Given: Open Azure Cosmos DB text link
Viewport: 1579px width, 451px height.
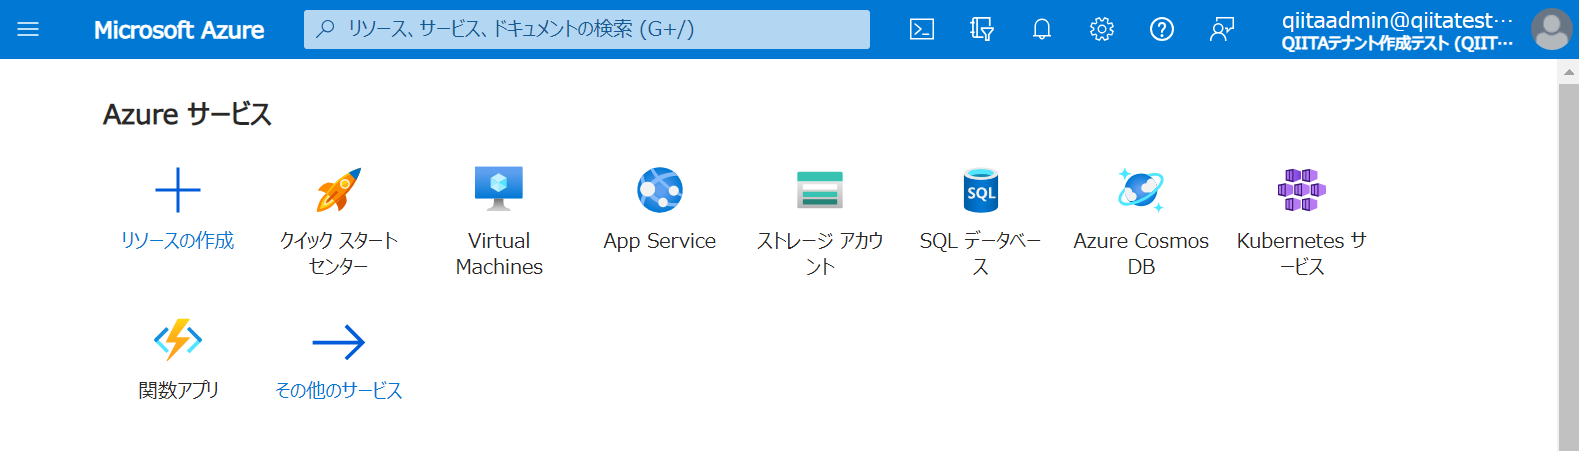Looking at the screenshot, I should (x=1141, y=253).
